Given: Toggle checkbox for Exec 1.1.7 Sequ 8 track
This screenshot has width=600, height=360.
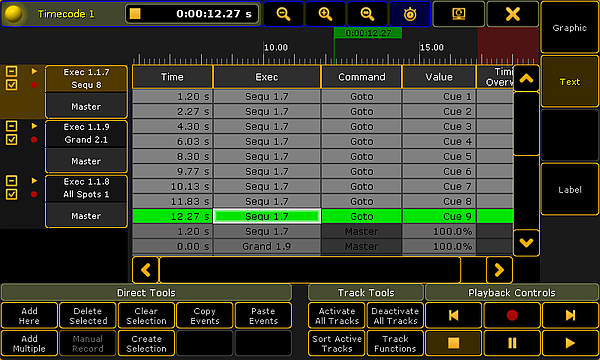Looking at the screenshot, I should click(11, 85).
